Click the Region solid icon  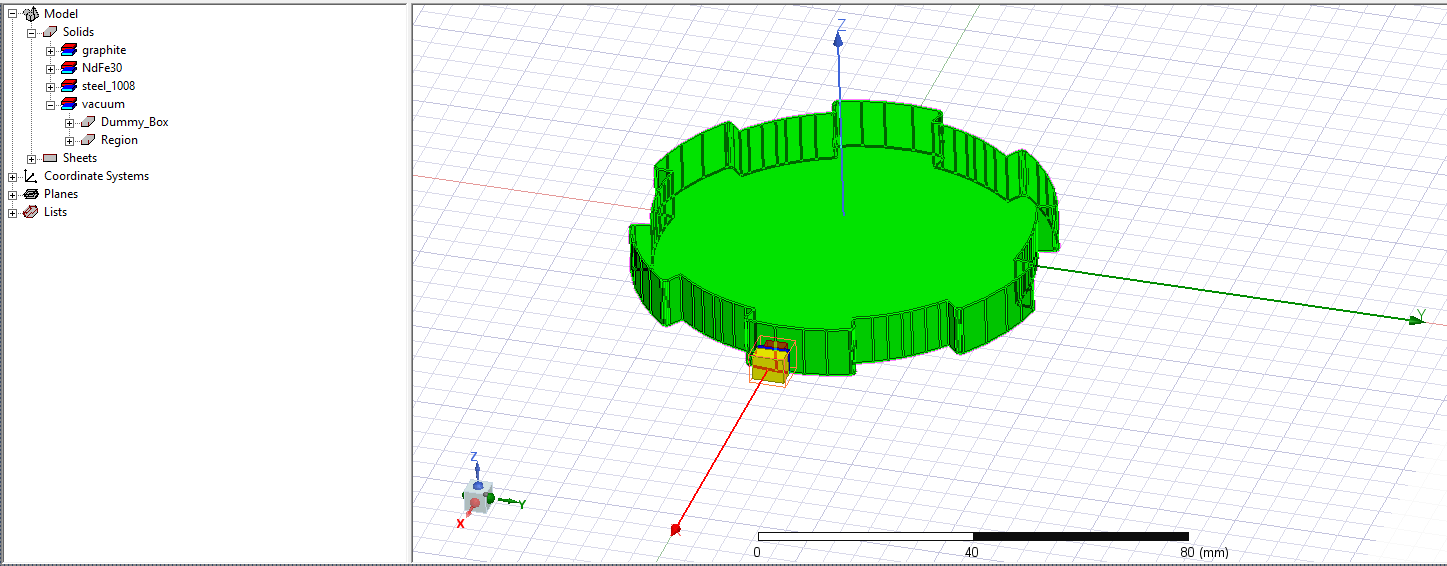(x=88, y=140)
